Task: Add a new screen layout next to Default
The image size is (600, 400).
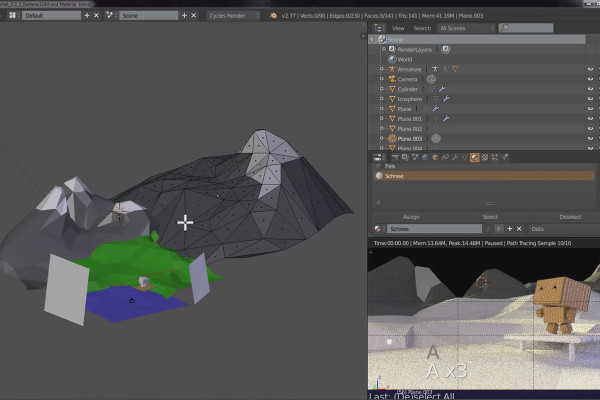Action: (87, 15)
